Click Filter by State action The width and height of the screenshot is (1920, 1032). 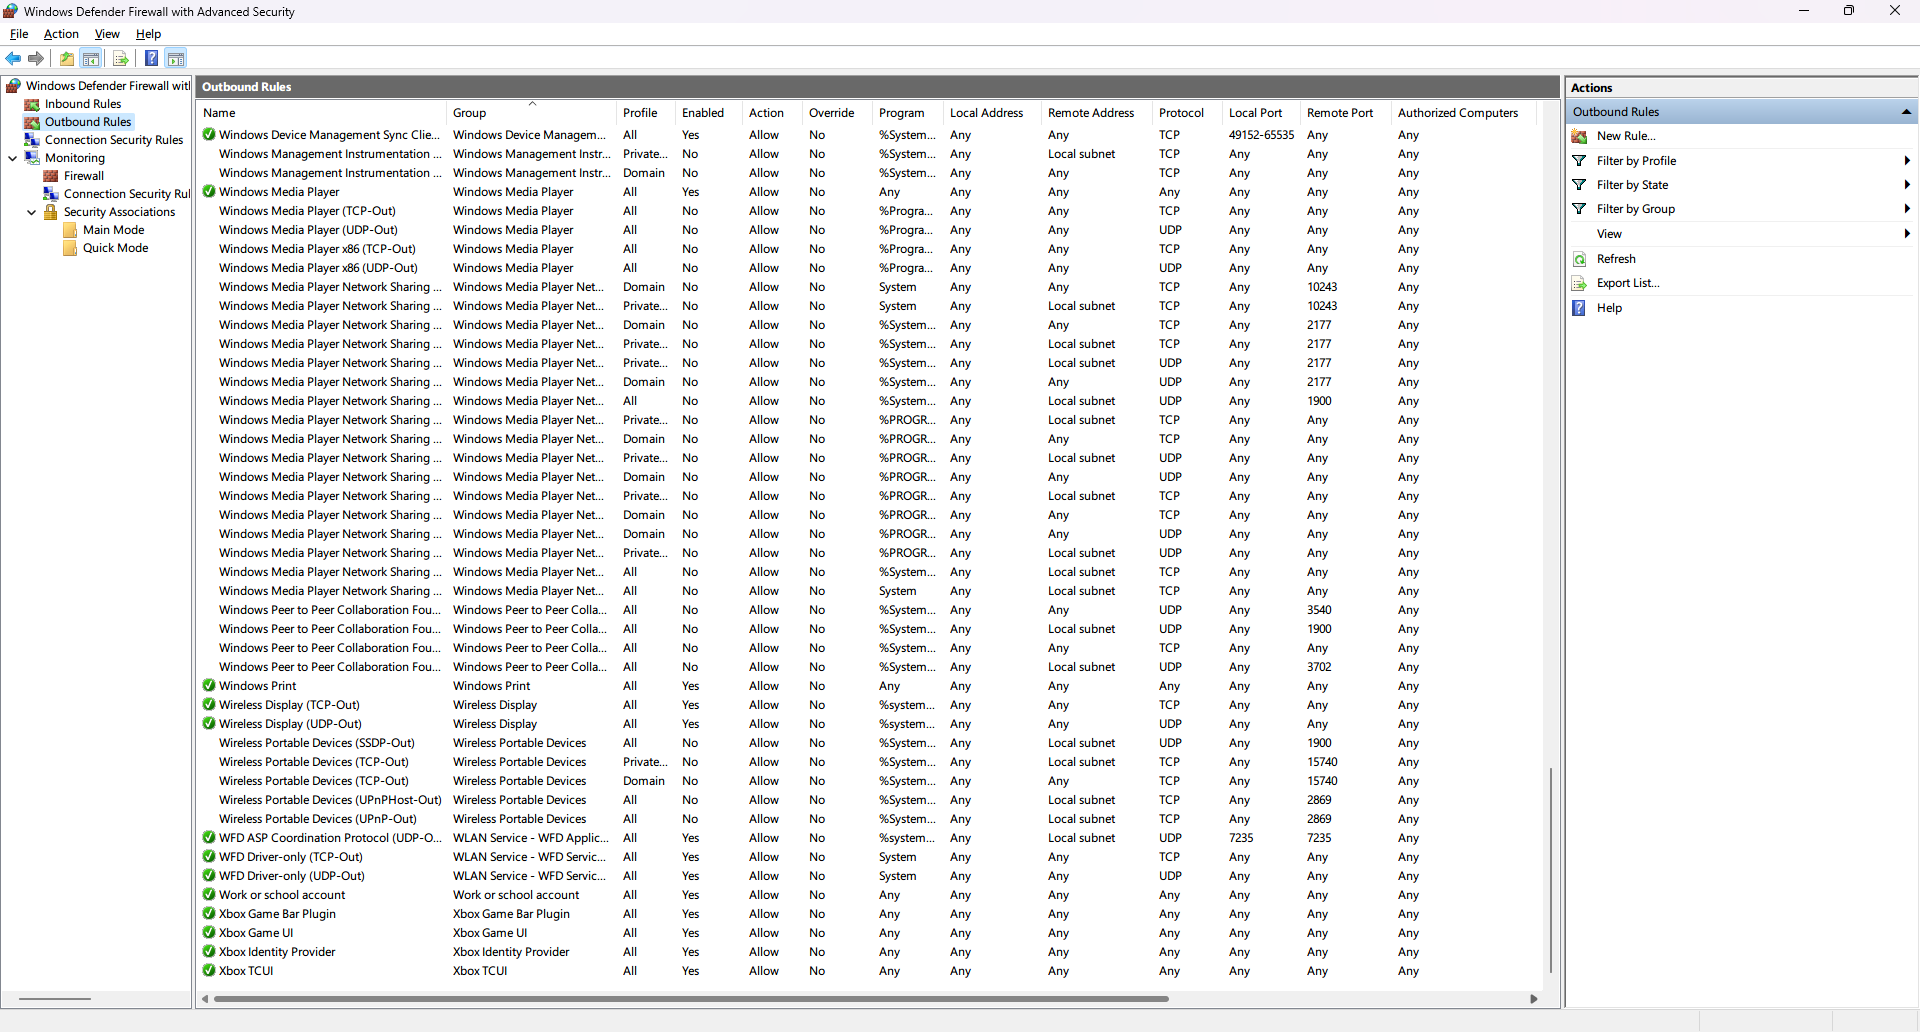(1632, 185)
